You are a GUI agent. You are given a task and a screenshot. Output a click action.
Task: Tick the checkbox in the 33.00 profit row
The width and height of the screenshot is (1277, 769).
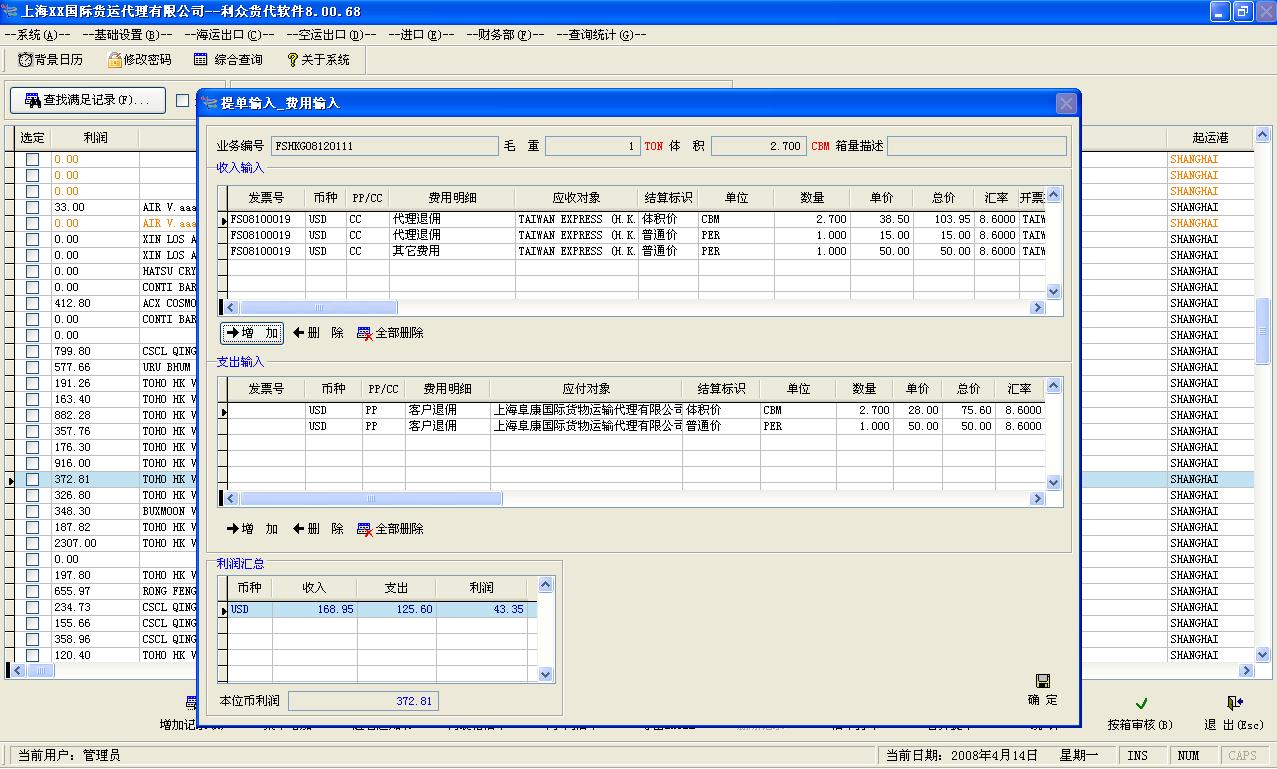point(33,207)
